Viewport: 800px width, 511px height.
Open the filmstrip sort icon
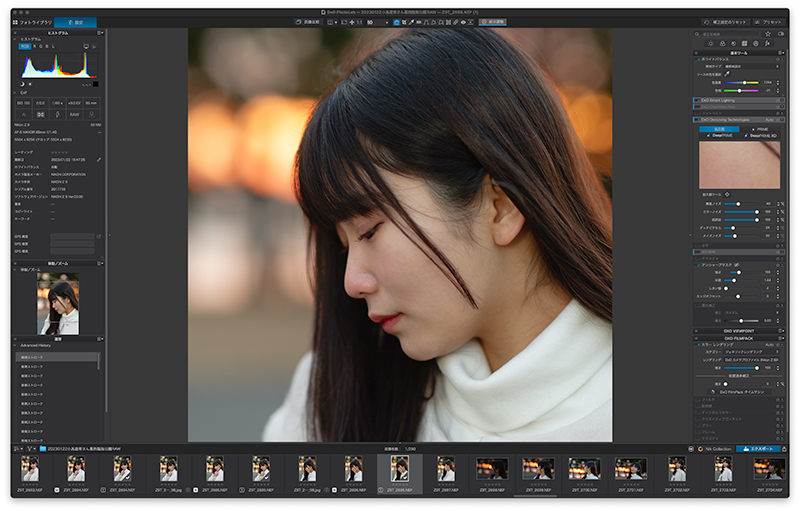point(16,449)
